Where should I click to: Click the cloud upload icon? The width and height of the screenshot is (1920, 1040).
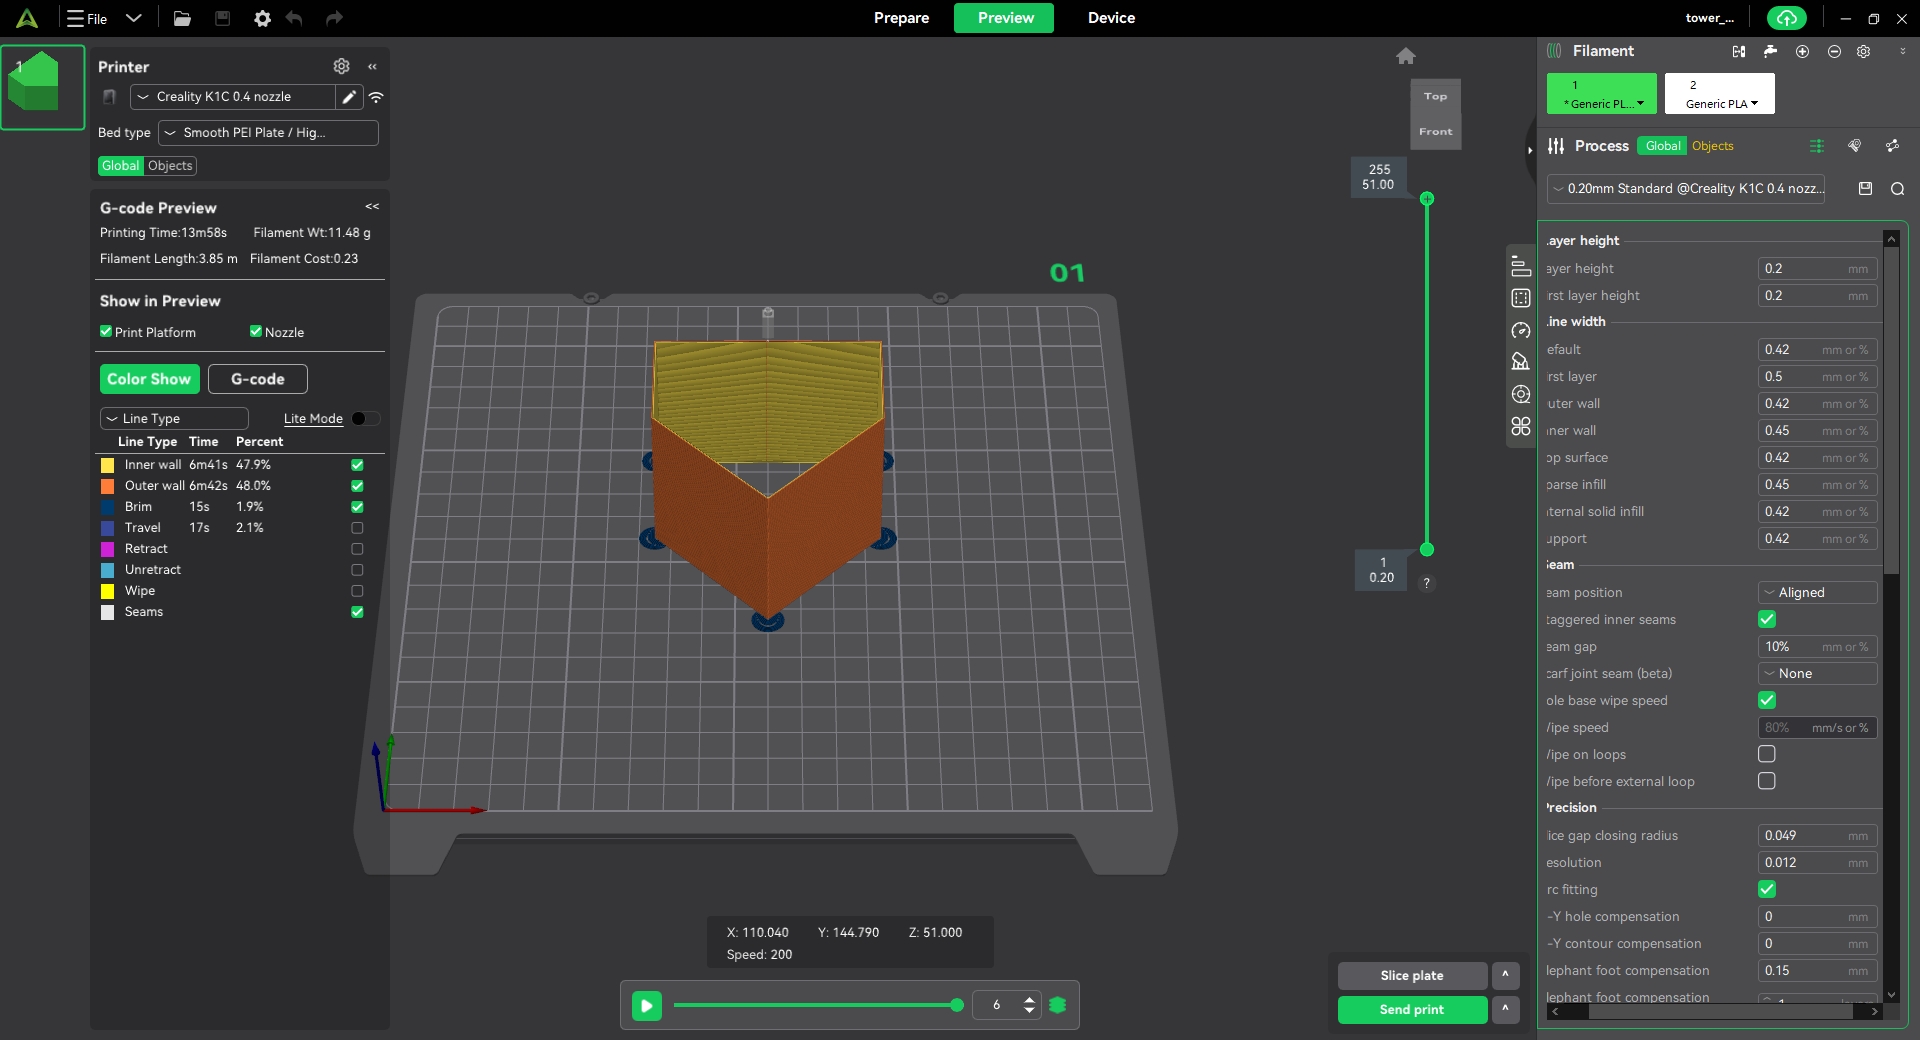1786,18
